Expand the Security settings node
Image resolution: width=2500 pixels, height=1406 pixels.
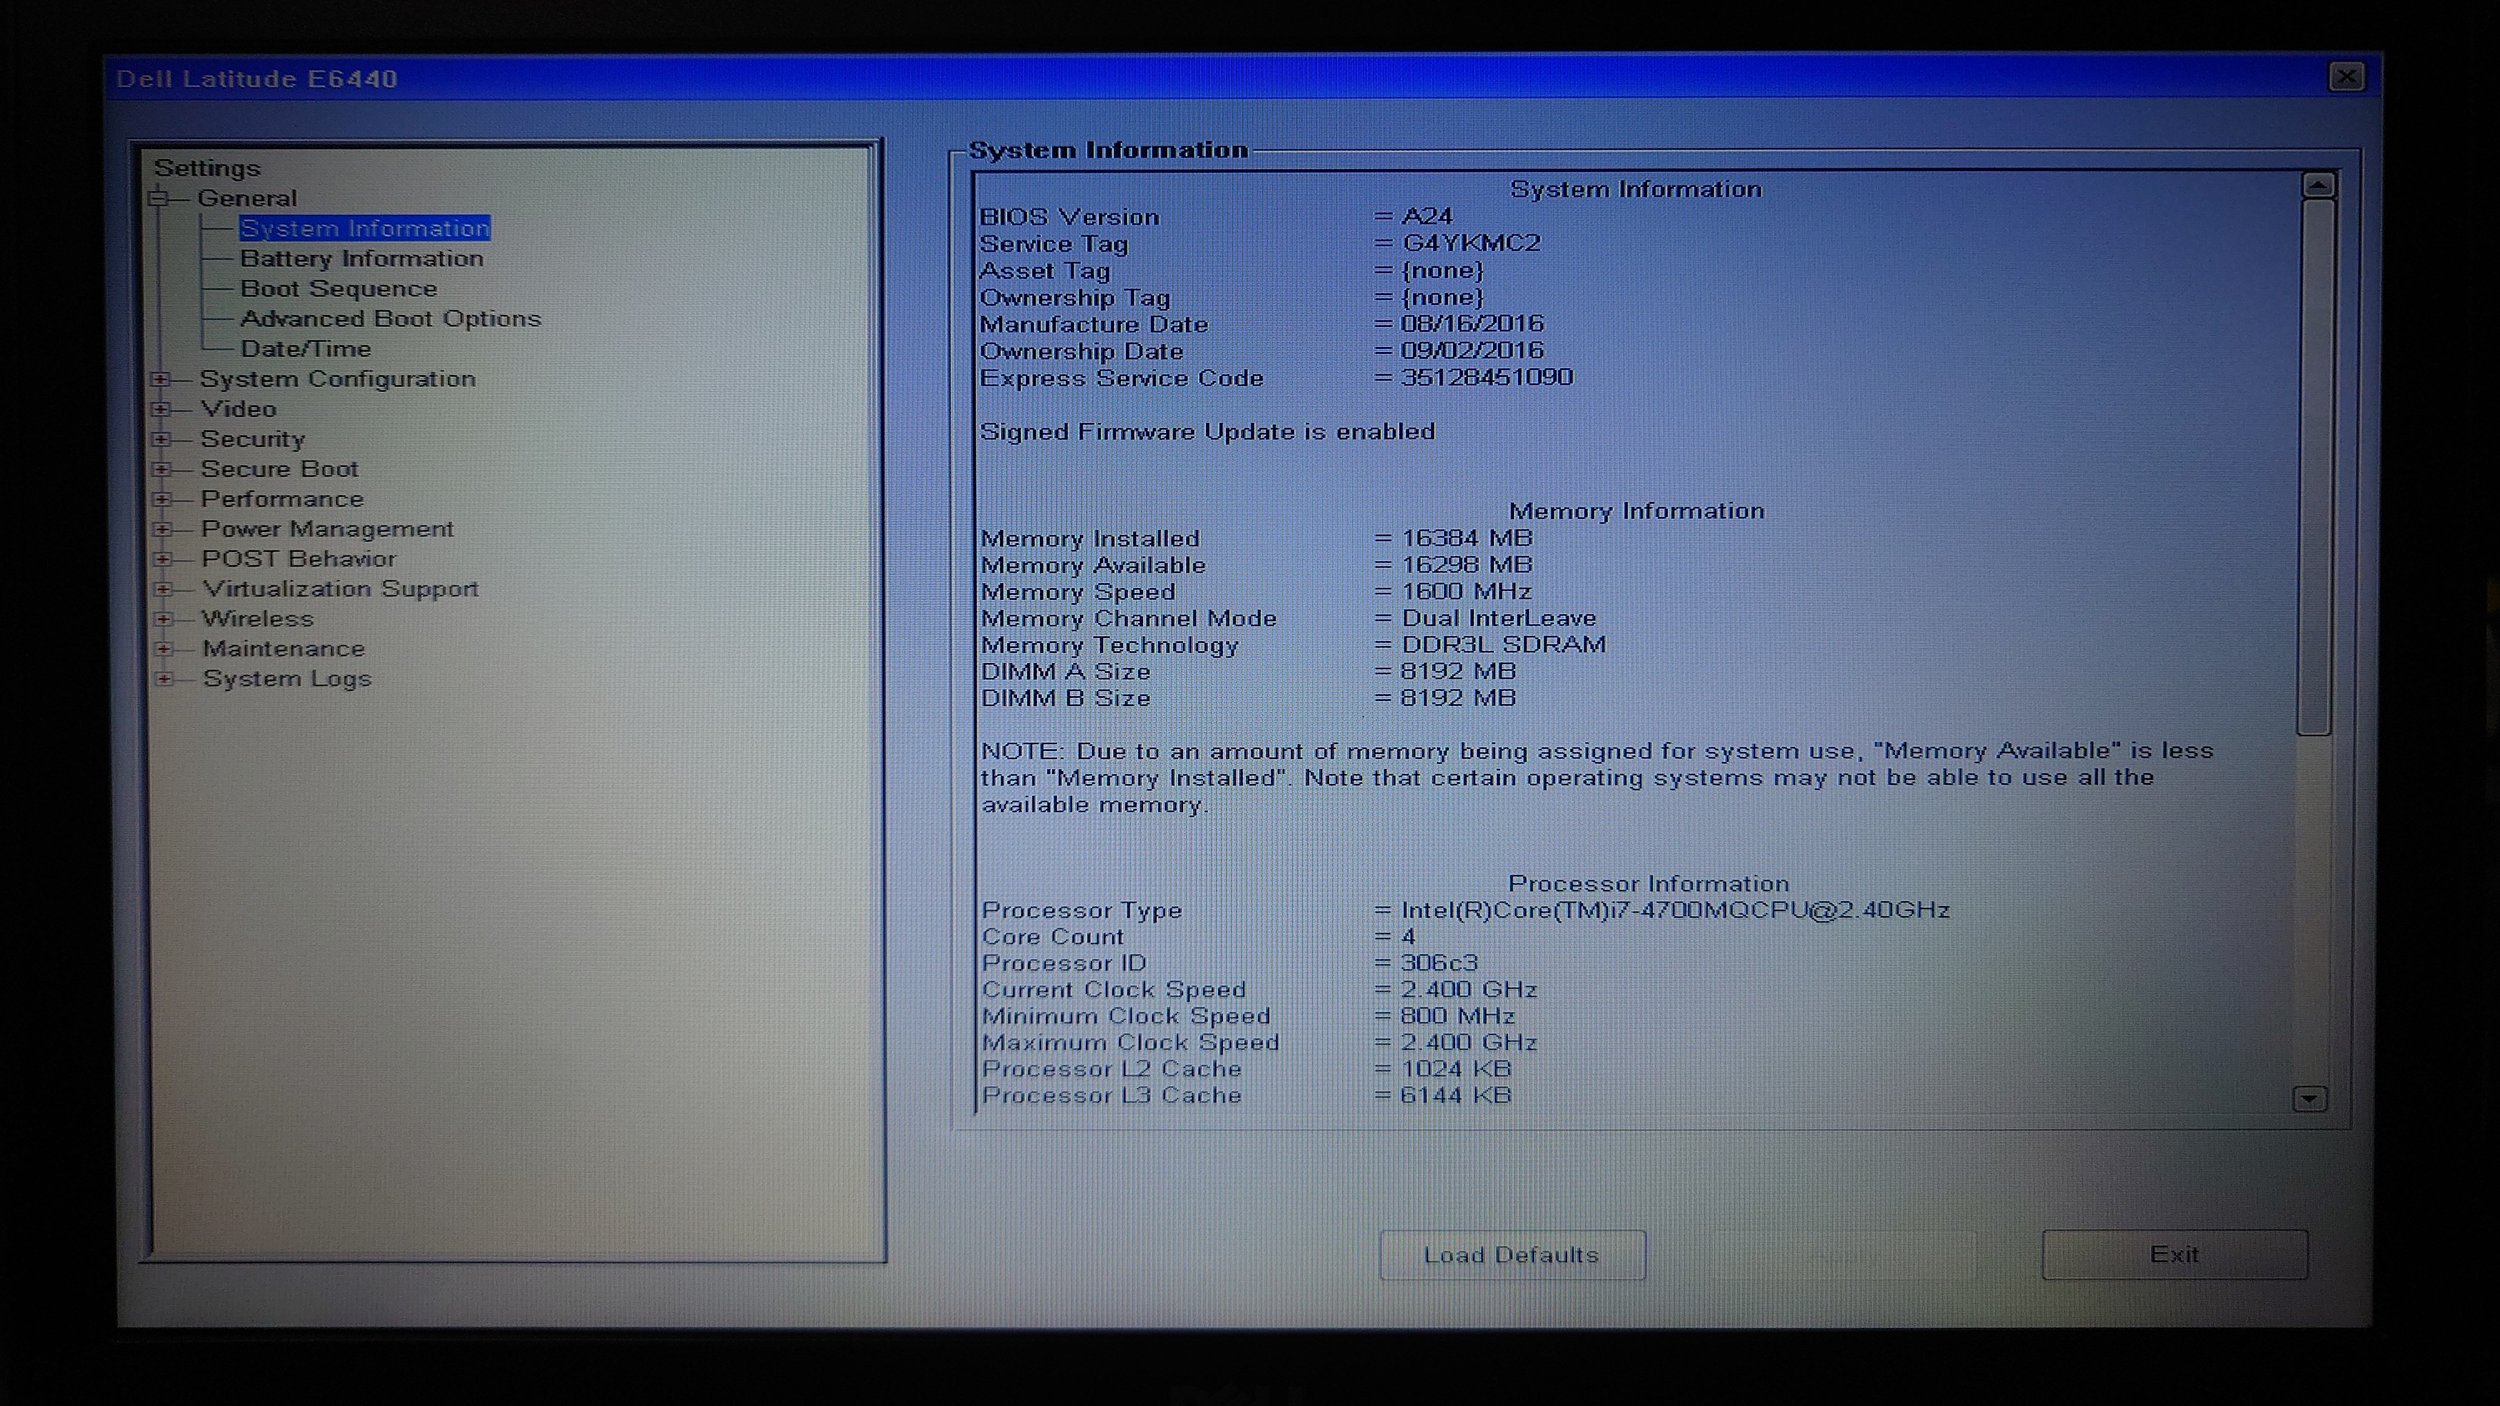[161, 439]
